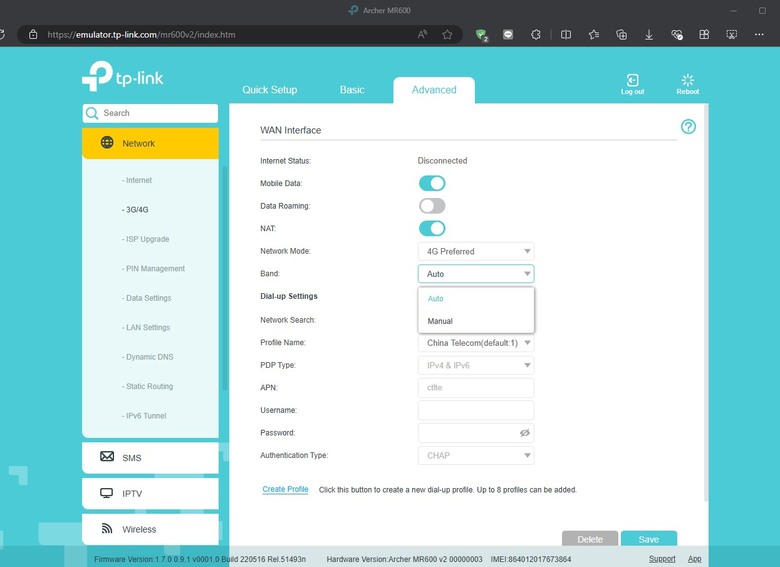
Task: Open the browser downloads icon
Action: [649, 34]
